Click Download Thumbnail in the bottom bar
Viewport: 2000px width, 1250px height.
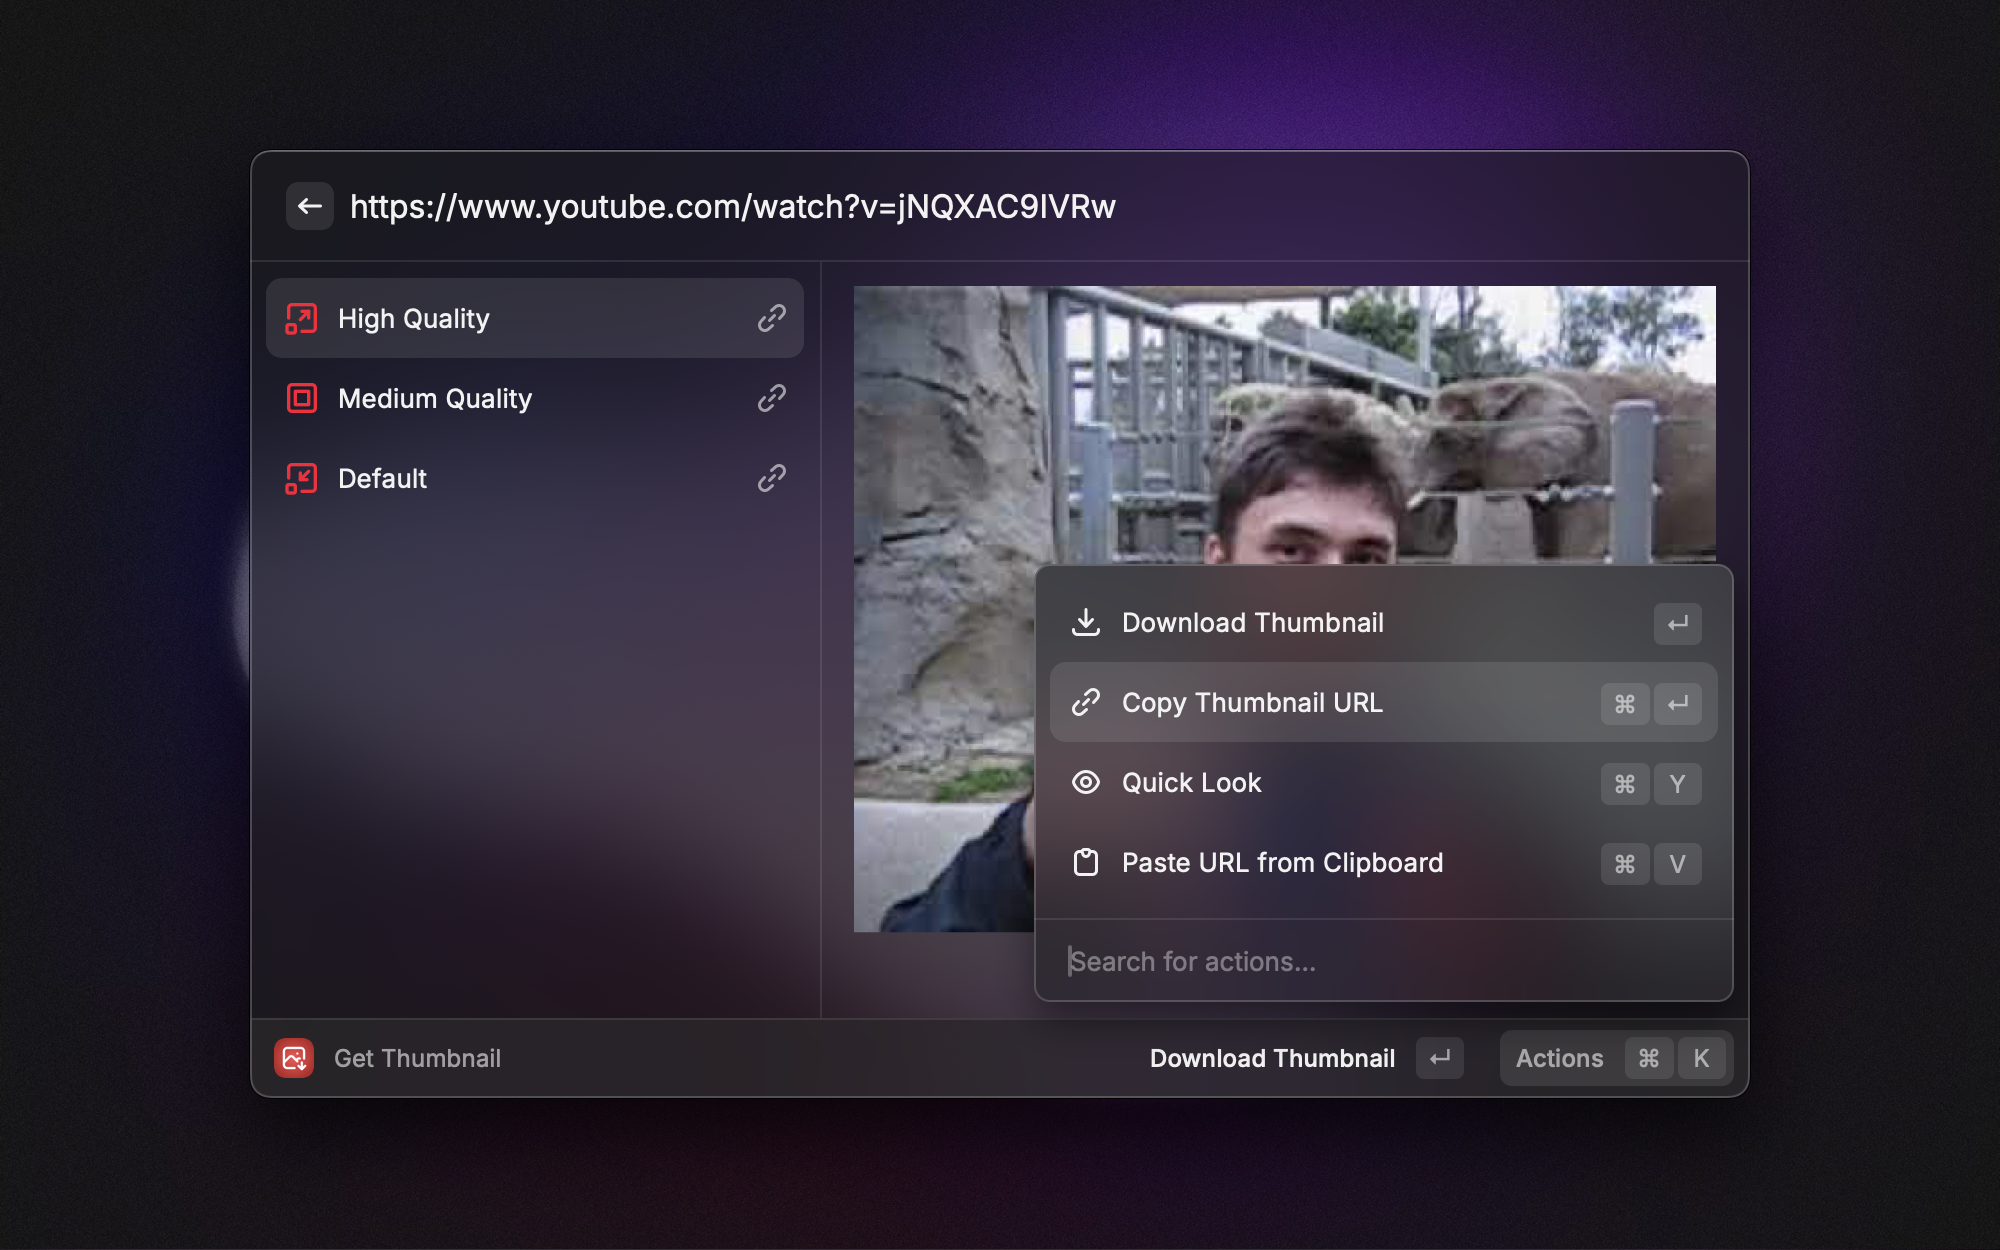click(x=1272, y=1058)
